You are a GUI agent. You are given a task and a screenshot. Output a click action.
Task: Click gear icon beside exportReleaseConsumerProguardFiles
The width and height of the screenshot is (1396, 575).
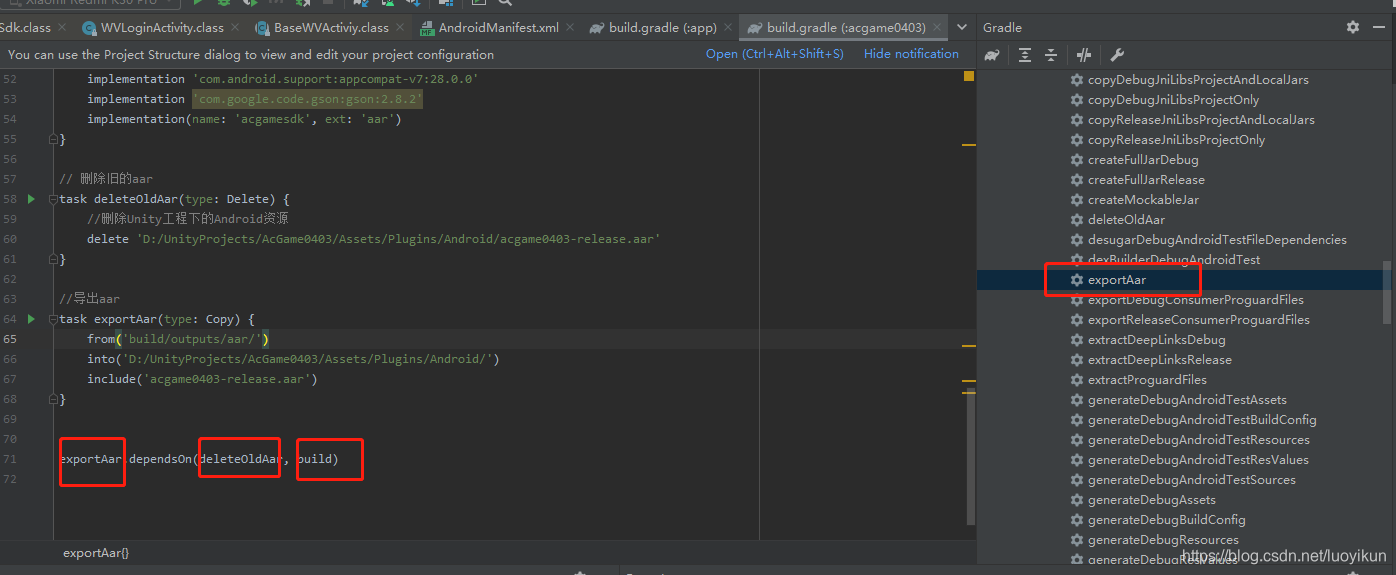coord(1077,320)
